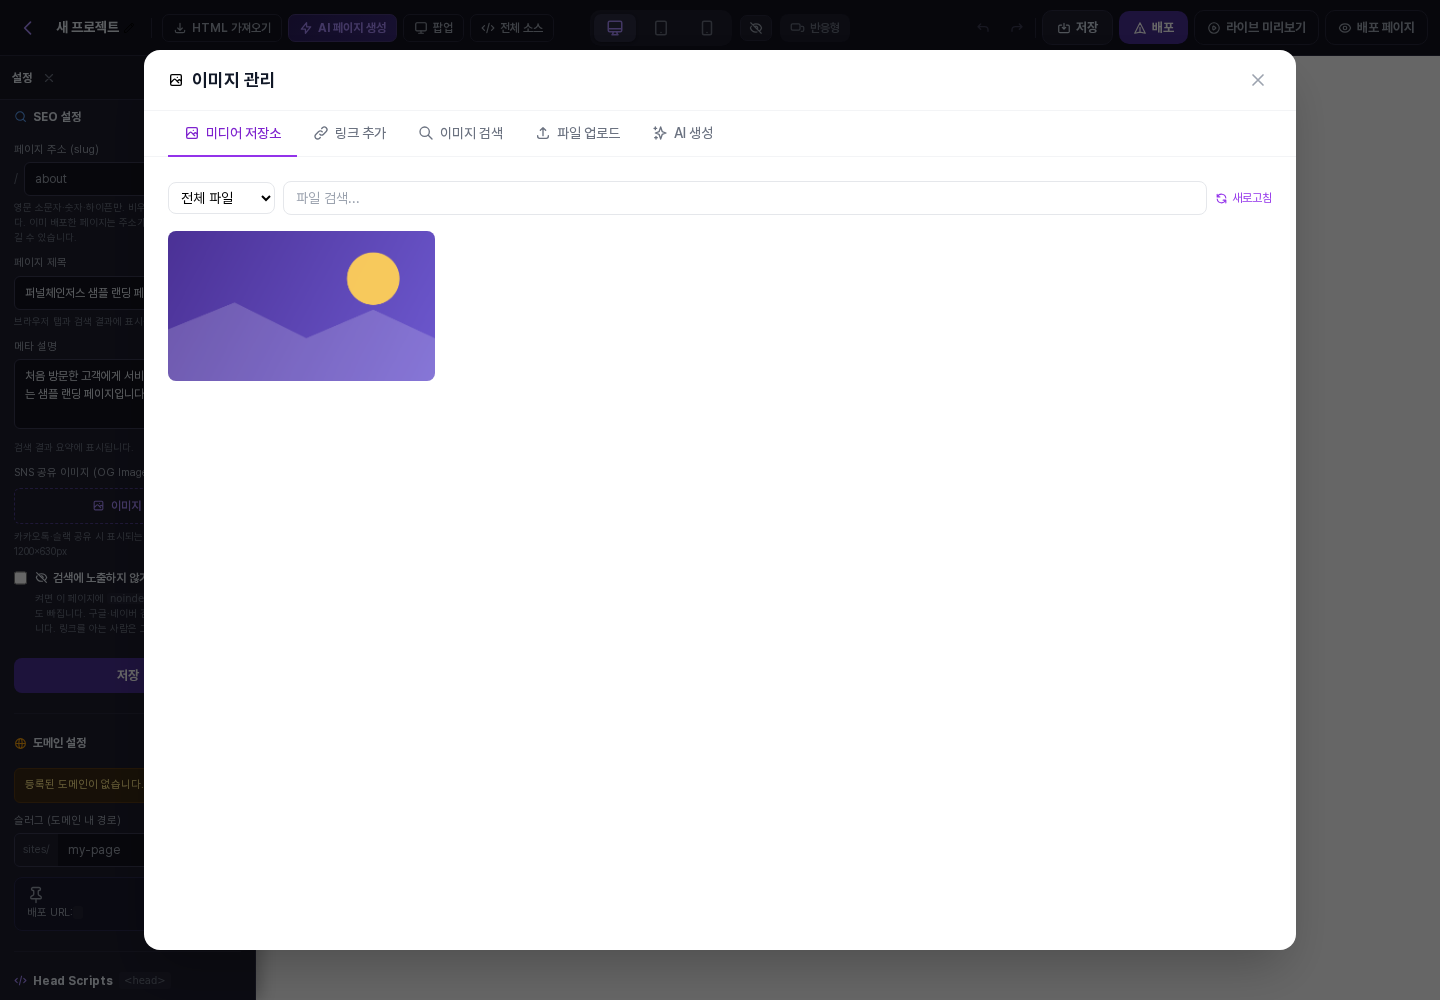Click AI 페이지 생성 in the editor toolbar
Viewport: 1440px width, 1000px height.
[x=342, y=28]
